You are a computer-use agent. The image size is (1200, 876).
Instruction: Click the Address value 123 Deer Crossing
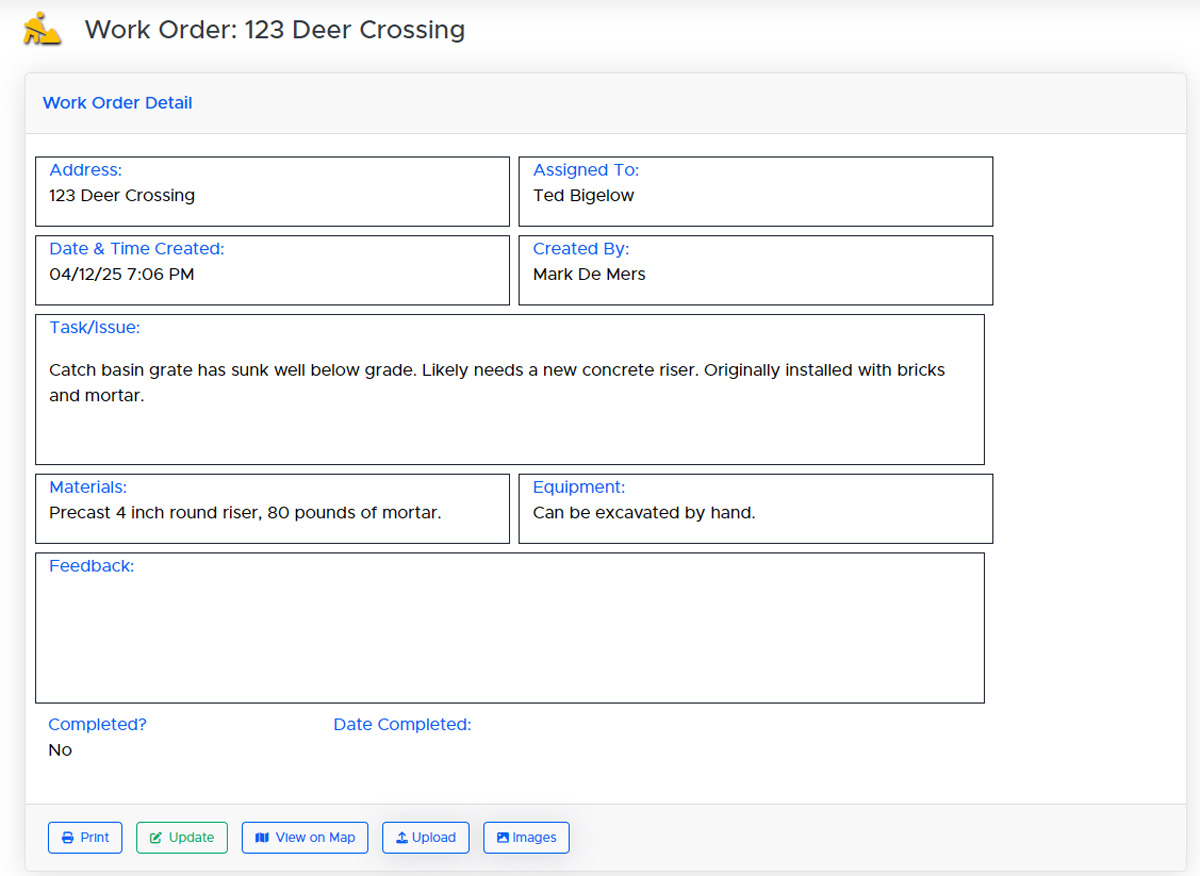(122, 196)
